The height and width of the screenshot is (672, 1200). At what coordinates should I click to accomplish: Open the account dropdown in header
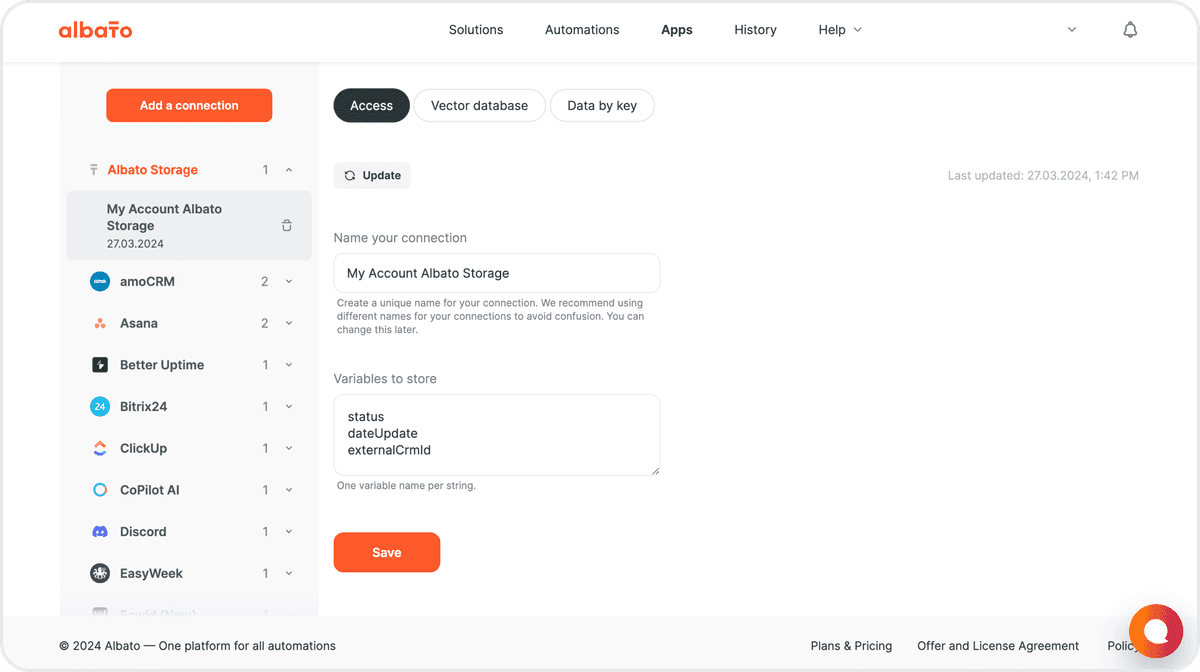coord(1072,30)
